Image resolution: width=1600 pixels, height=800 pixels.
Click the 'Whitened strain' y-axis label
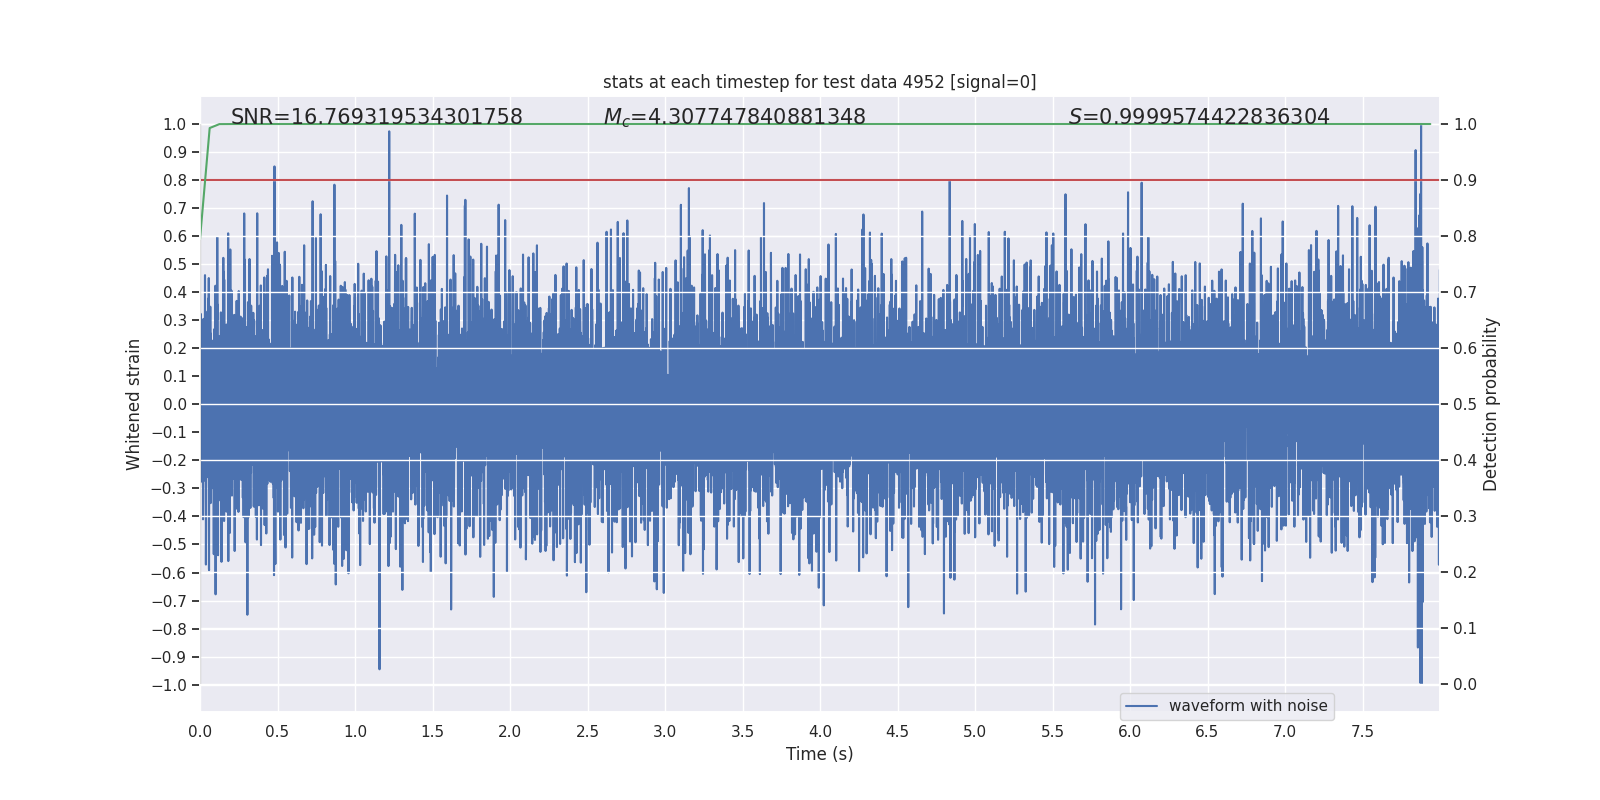134,404
